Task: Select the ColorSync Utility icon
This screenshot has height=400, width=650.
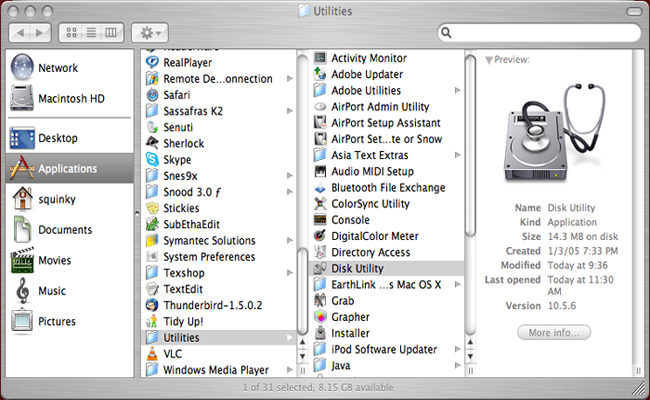Action: [320, 204]
